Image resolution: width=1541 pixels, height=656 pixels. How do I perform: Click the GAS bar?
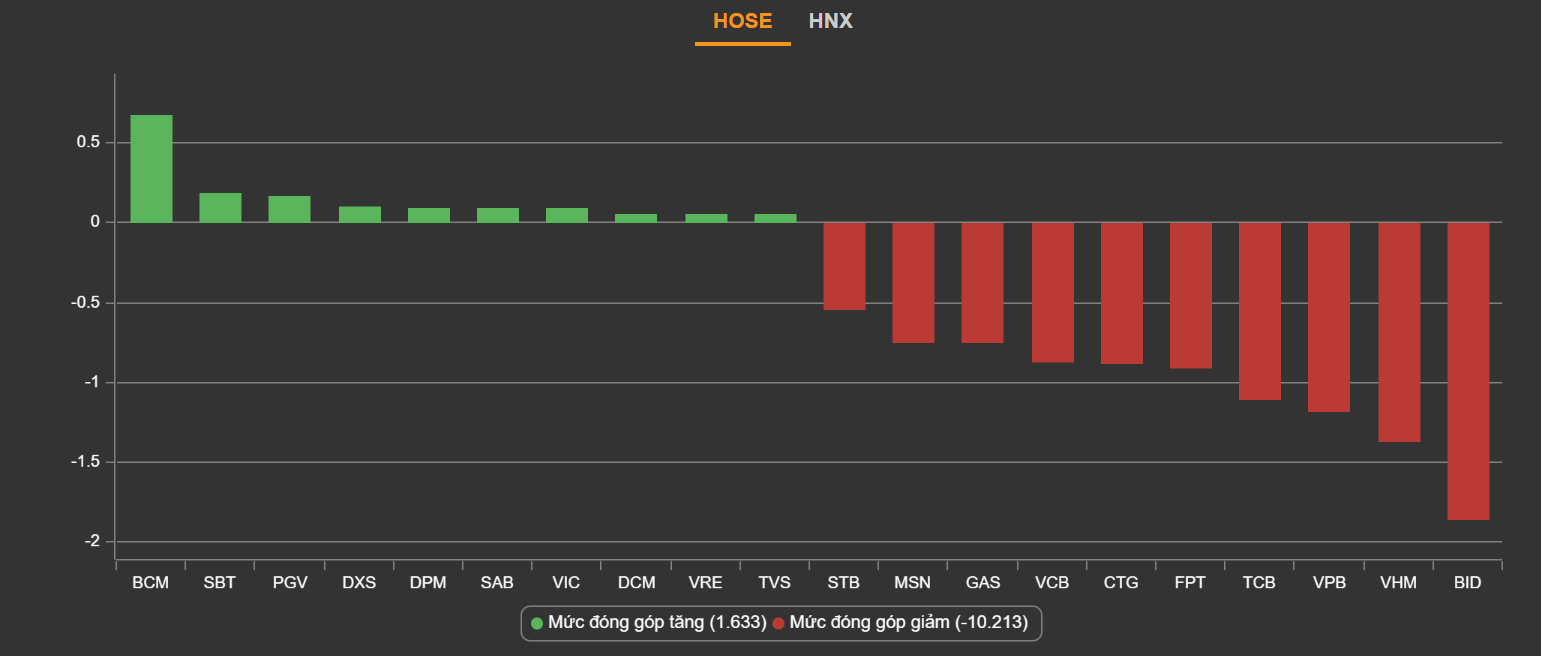tap(982, 282)
